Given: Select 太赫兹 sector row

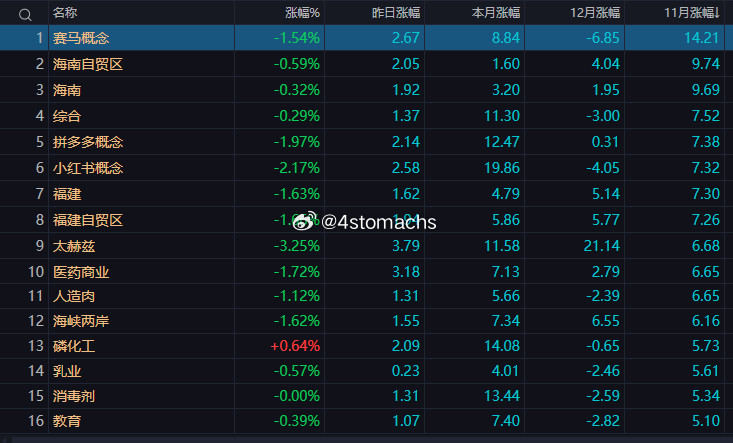Looking at the screenshot, I should click(73, 246).
